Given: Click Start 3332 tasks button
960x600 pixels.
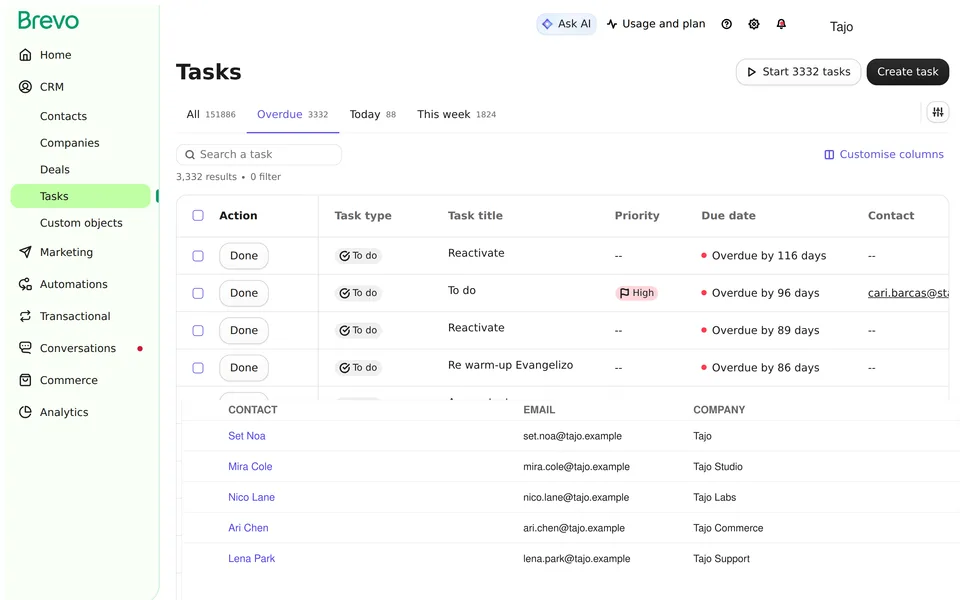Looking at the screenshot, I should (798, 72).
